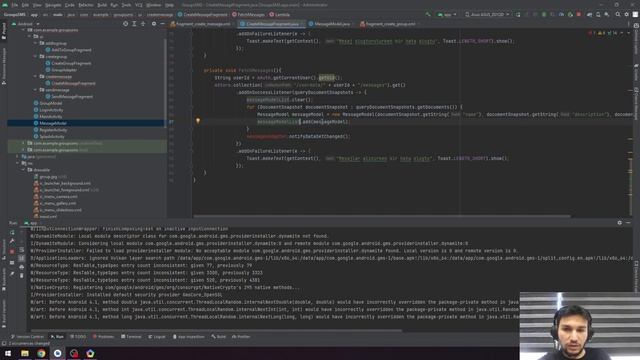Collapse the createmessage package

point(36,77)
